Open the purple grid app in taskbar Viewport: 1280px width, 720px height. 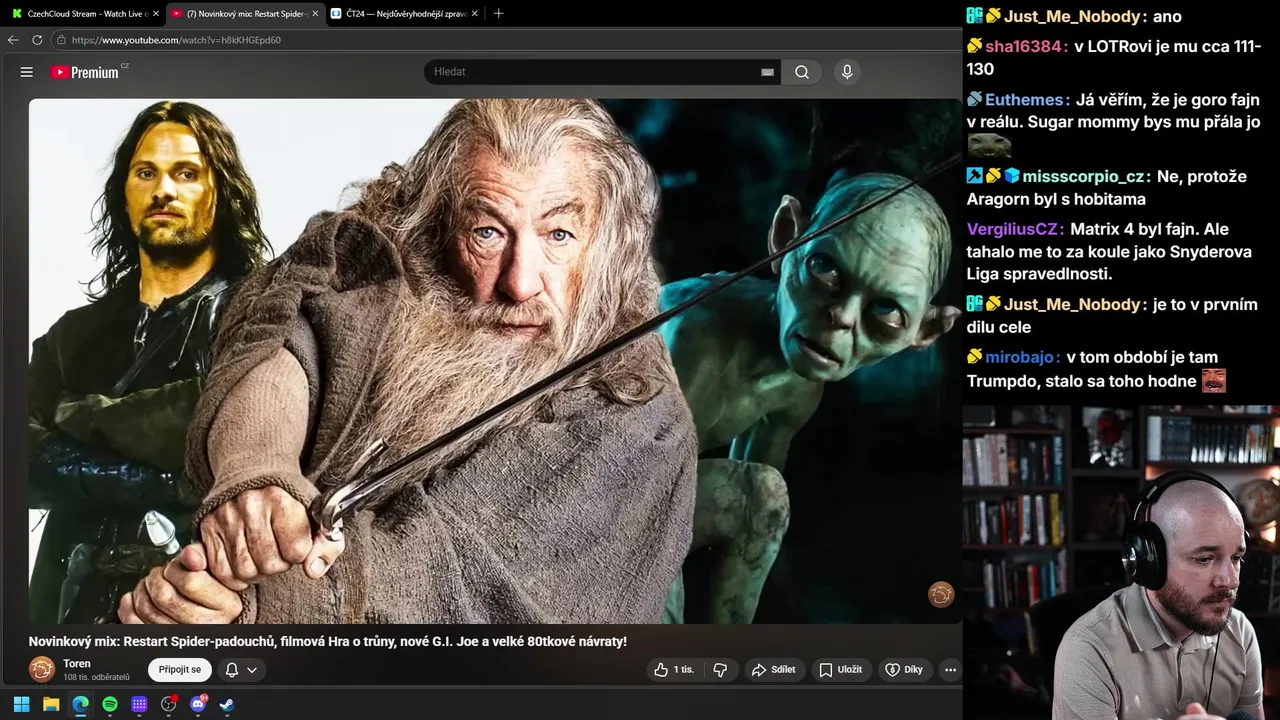click(139, 704)
